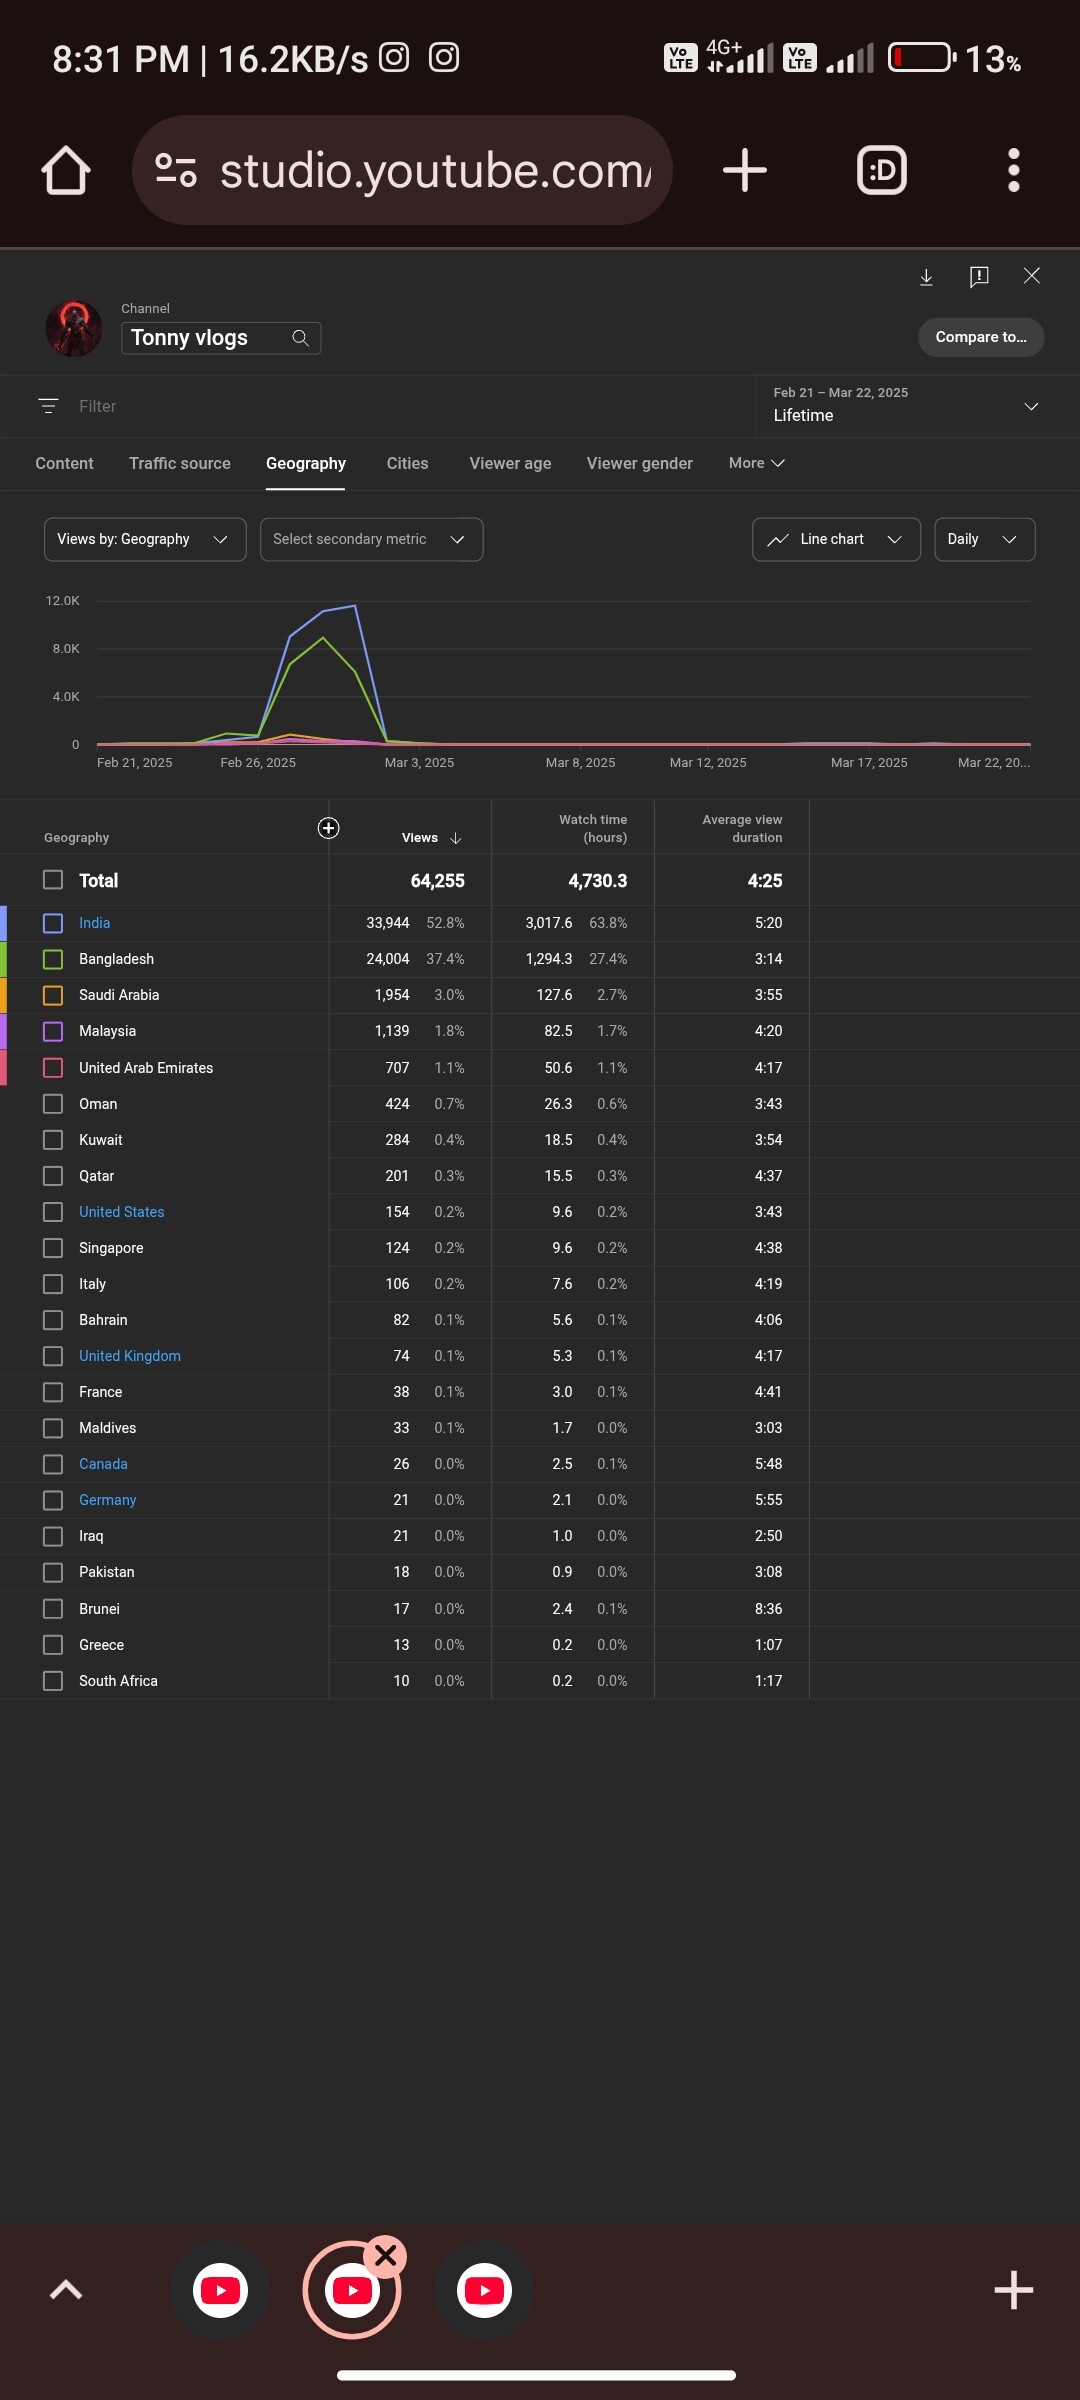The width and height of the screenshot is (1080, 2400).
Task: Tap the browser home icon
Action: (66, 170)
